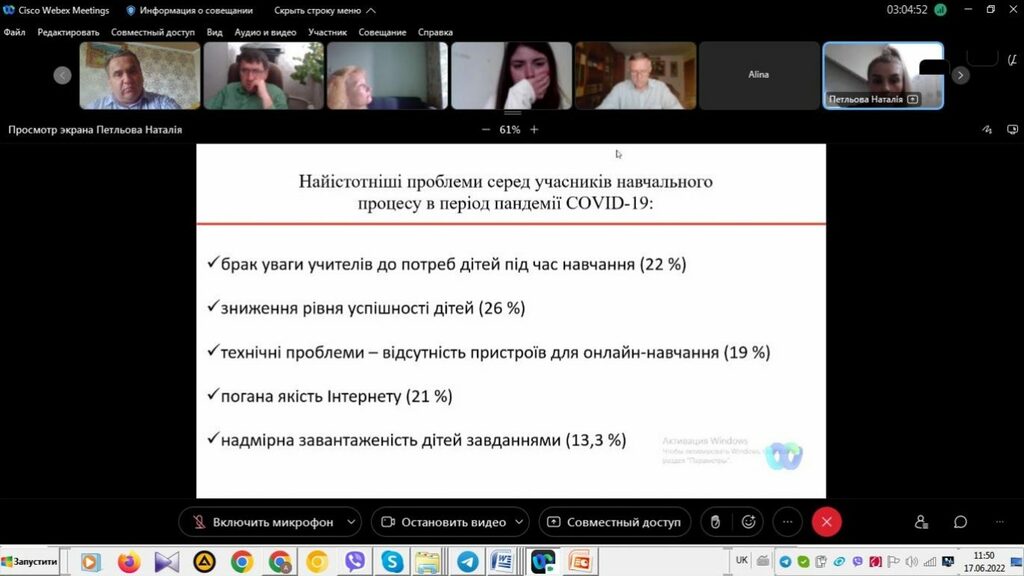Zoom in shared screen with plus
Image resolution: width=1024 pixels, height=576 pixels.
pos(534,130)
